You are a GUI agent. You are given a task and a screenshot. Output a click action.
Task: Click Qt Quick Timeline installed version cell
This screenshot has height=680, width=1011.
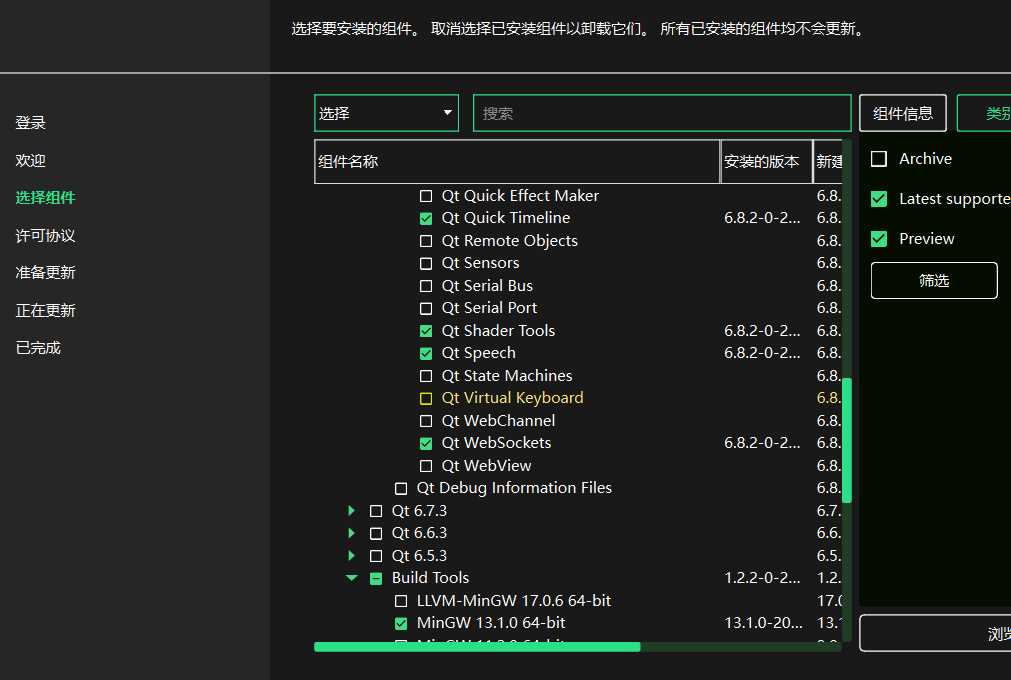pos(762,218)
